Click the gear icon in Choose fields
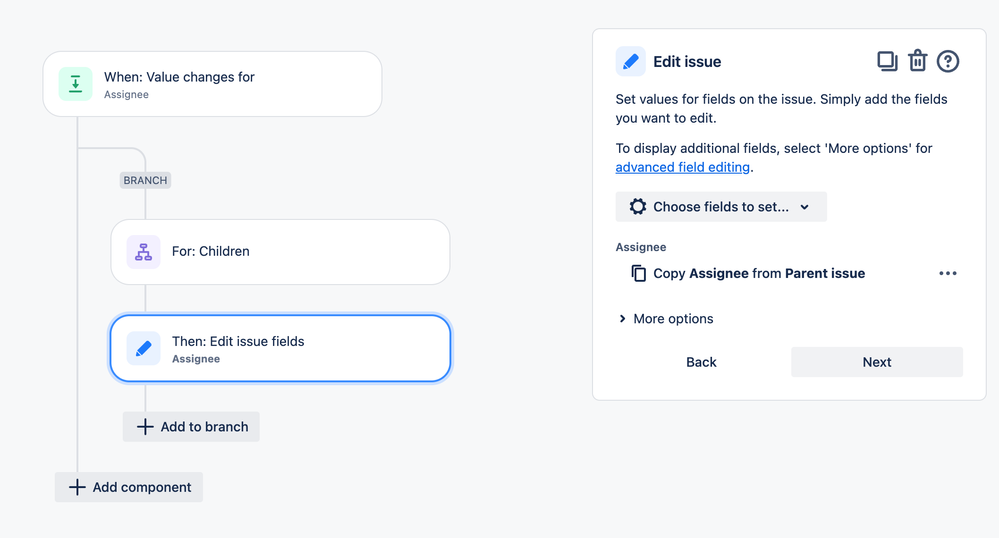 tap(637, 207)
